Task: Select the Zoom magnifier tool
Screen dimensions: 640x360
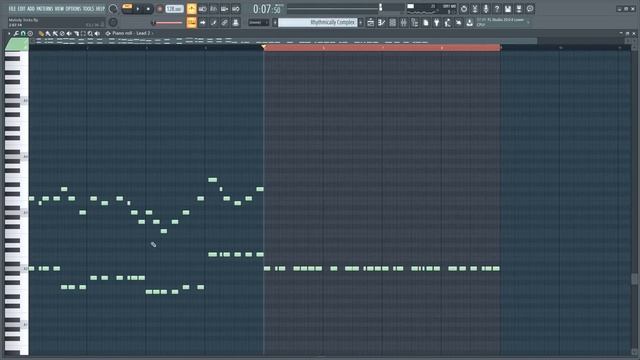Action: 90,33
